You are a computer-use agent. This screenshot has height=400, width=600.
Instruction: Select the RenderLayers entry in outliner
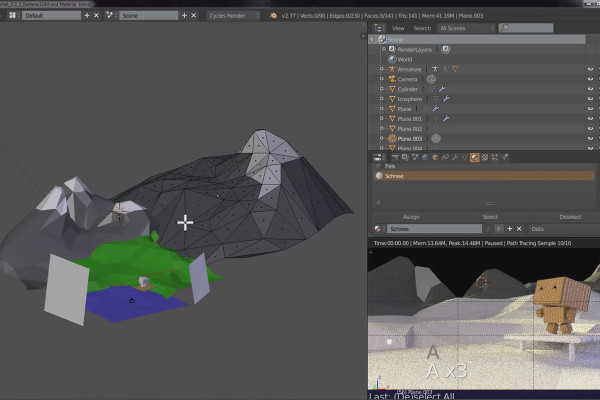(414, 49)
